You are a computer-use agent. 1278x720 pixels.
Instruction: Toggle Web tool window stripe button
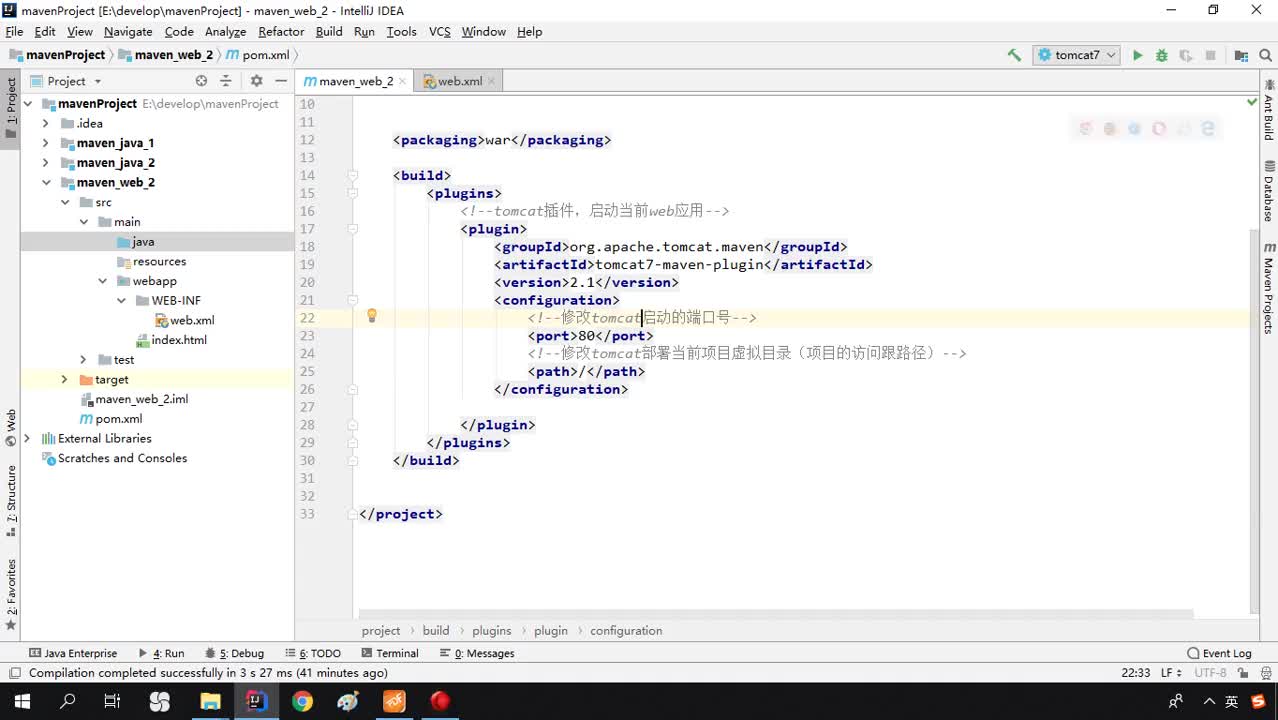click(11, 427)
